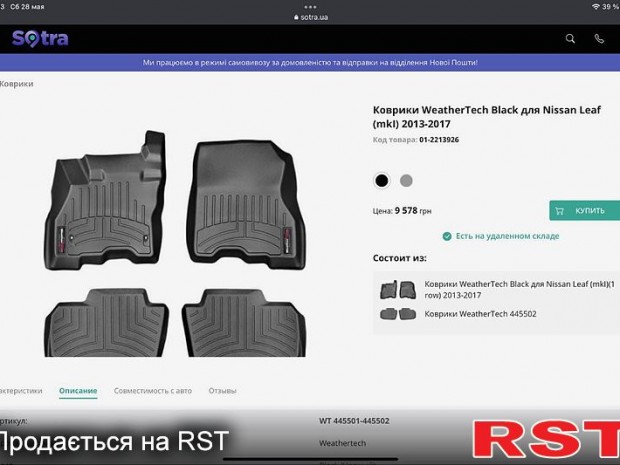Image resolution: width=620 pixels, height=465 pixels.
Task: Switch to Совместимость с авто tab
Action: [153, 391]
